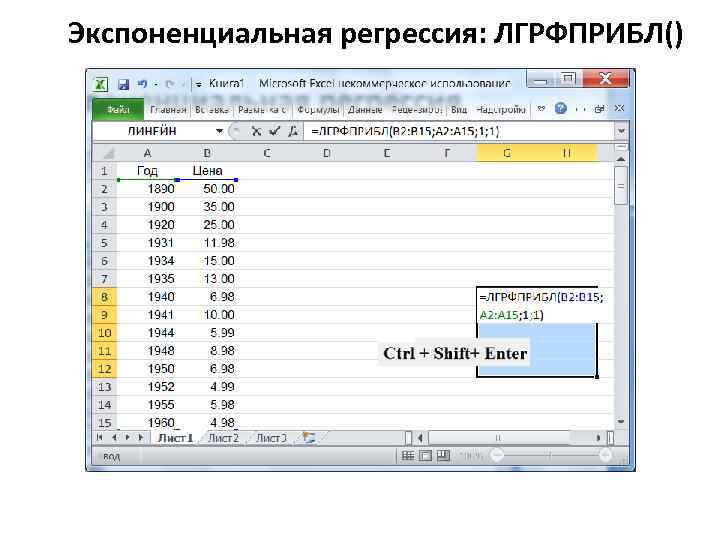Select row 8 header
The width and height of the screenshot is (720, 540).
[x=105, y=297]
